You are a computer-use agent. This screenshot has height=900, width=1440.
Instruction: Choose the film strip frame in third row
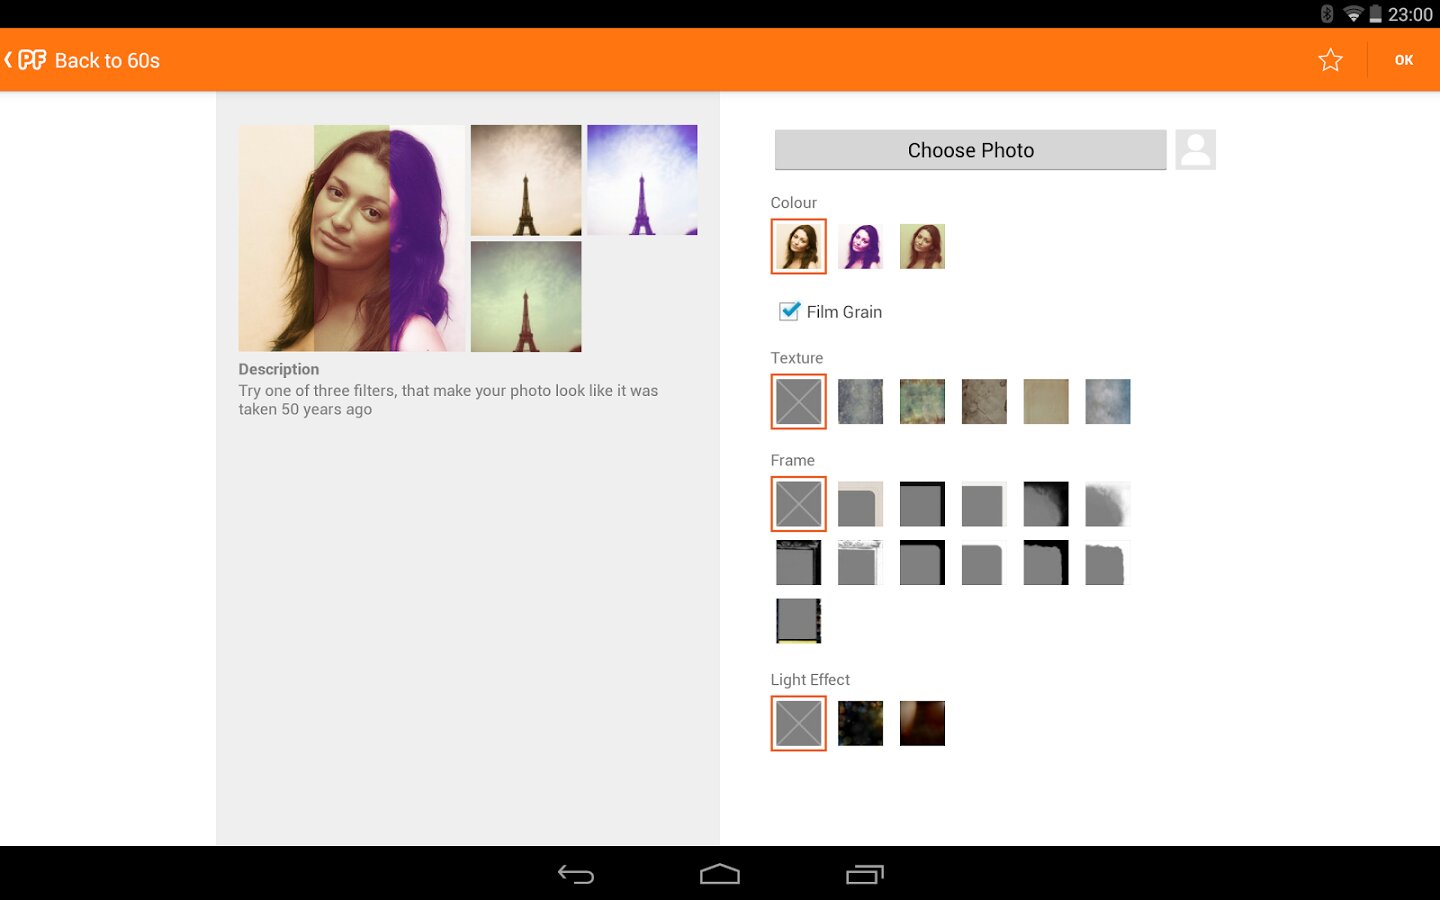click(x=798, y=620)
